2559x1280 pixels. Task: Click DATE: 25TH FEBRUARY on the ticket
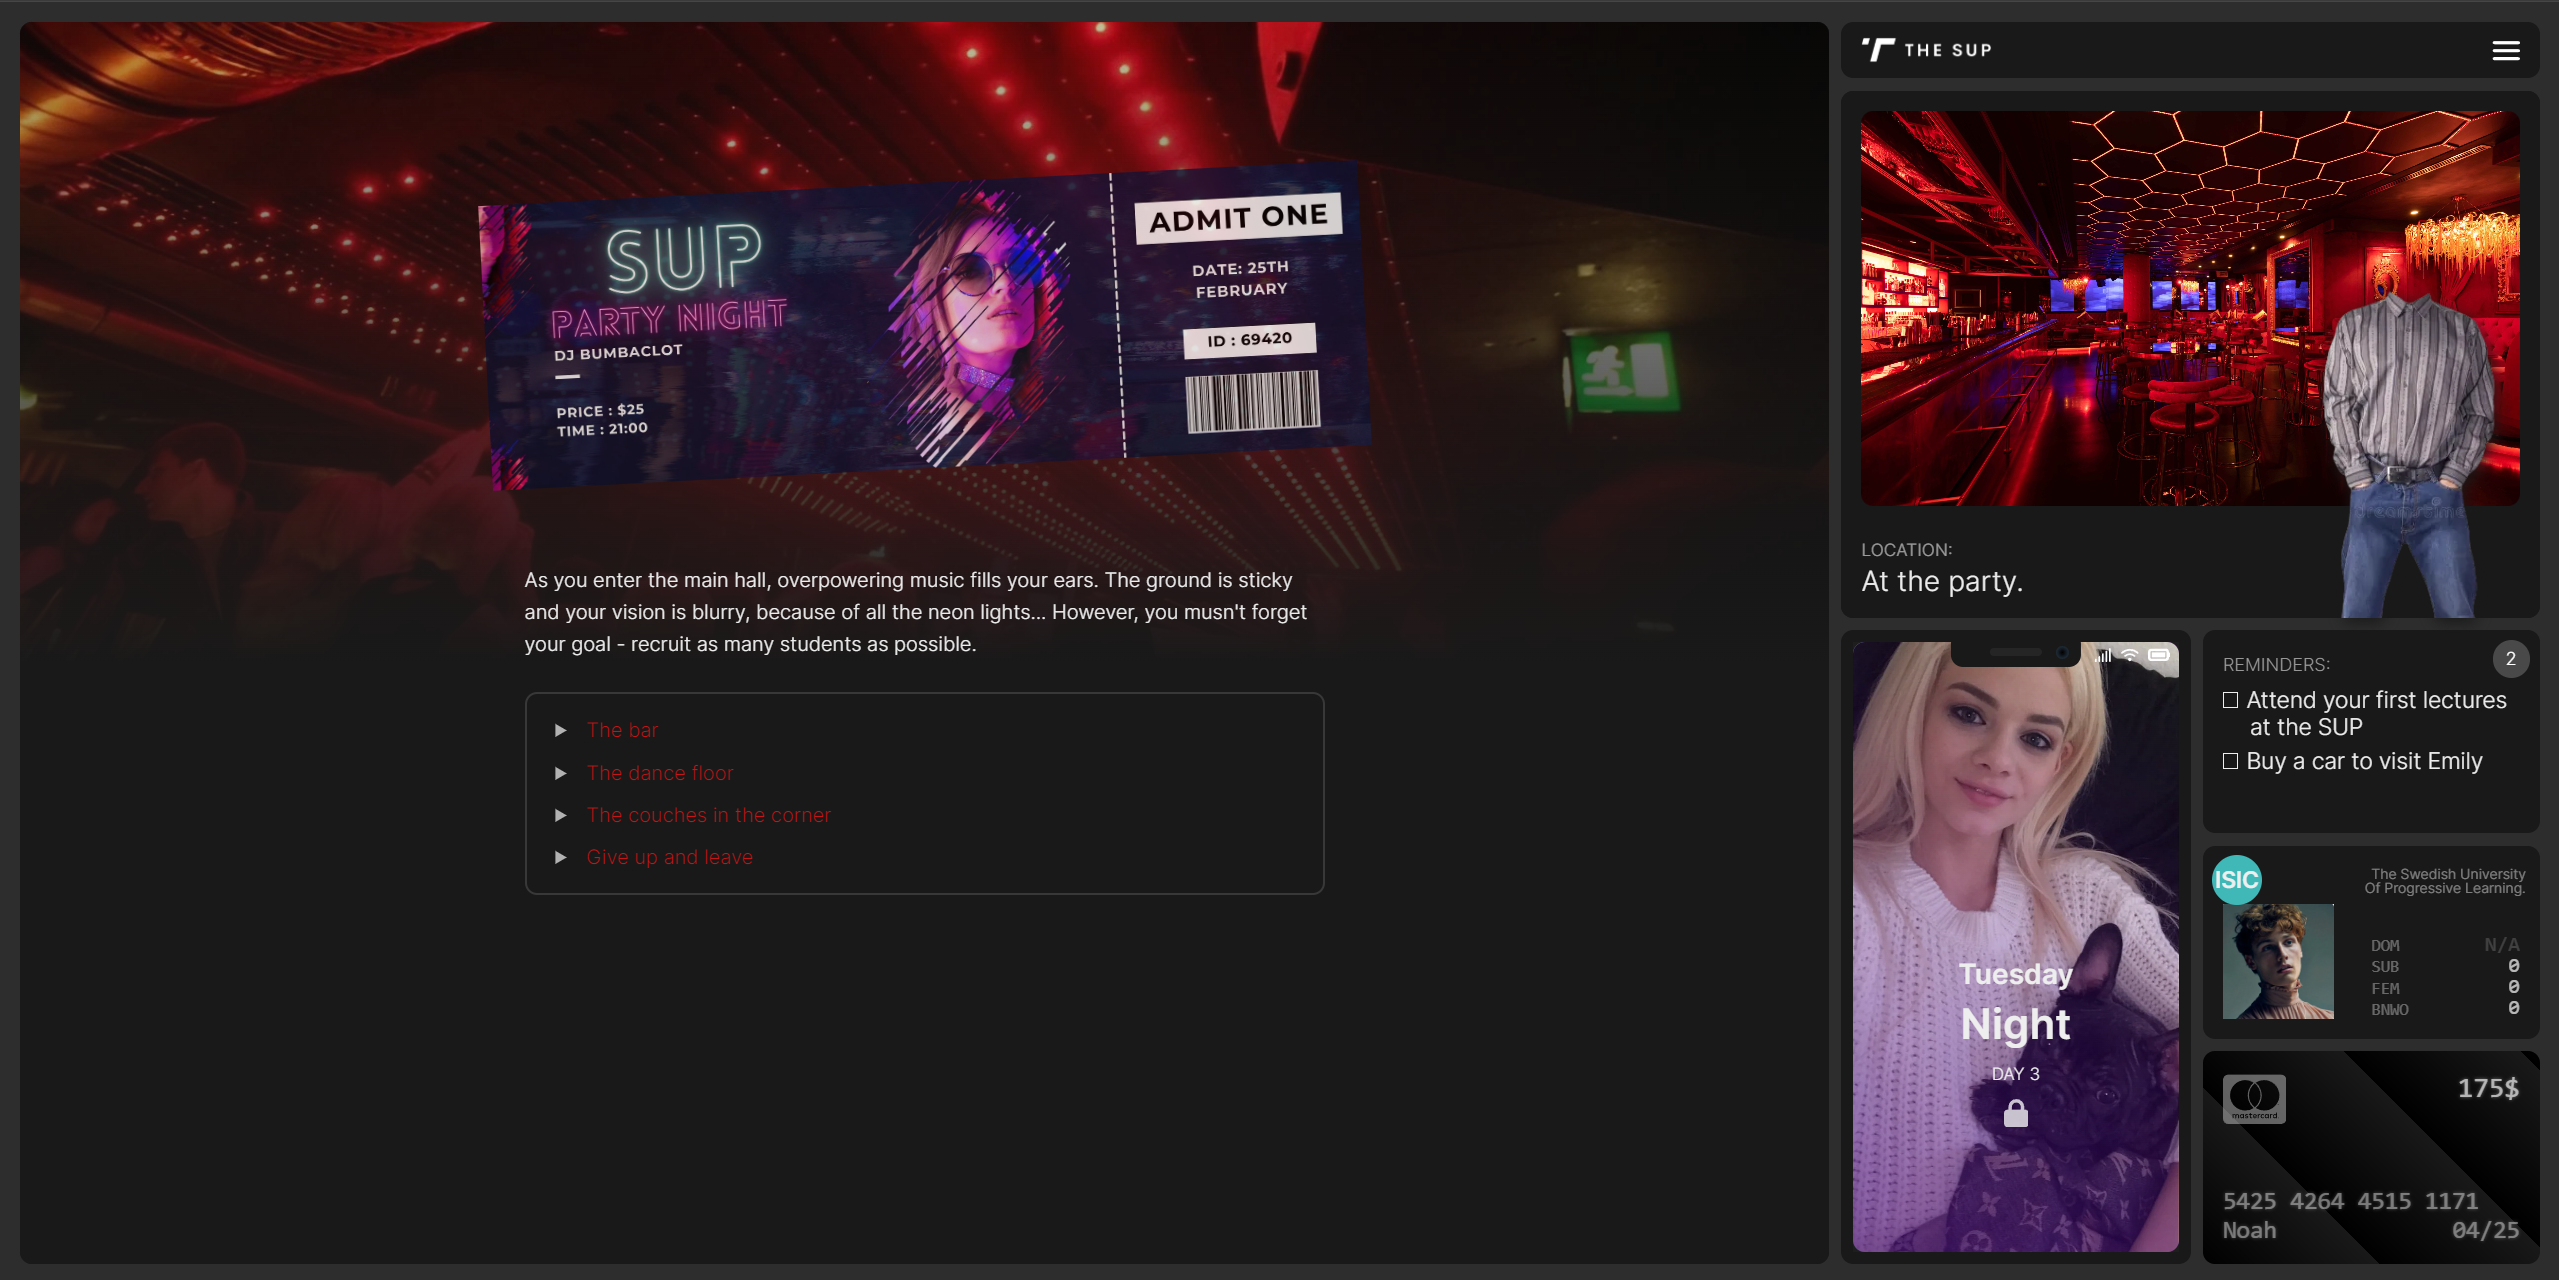(x=1241, y=279)
